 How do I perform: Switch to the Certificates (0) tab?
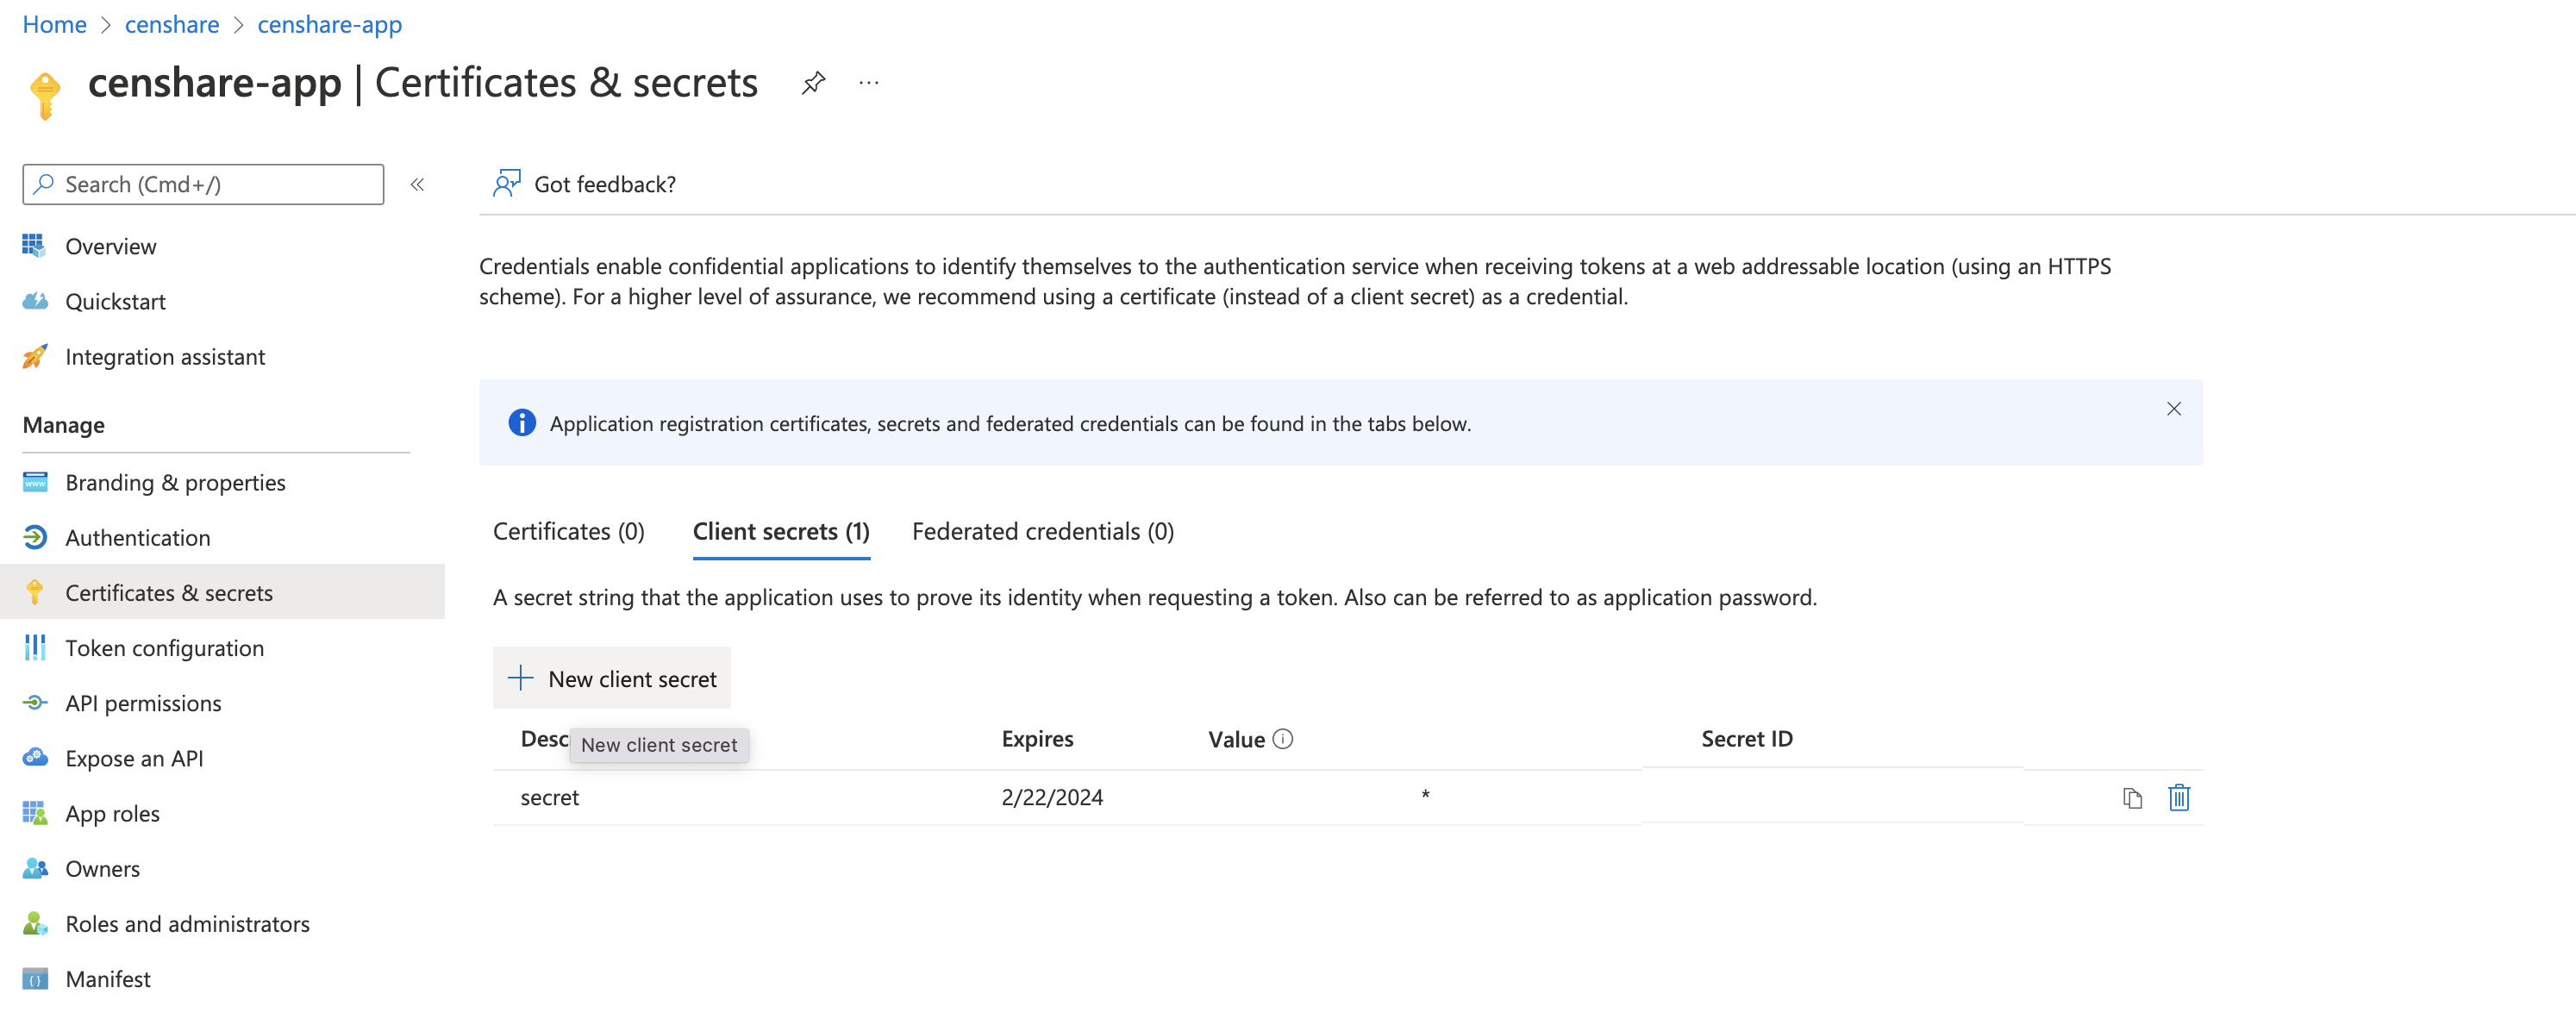(x=568, y=531)
